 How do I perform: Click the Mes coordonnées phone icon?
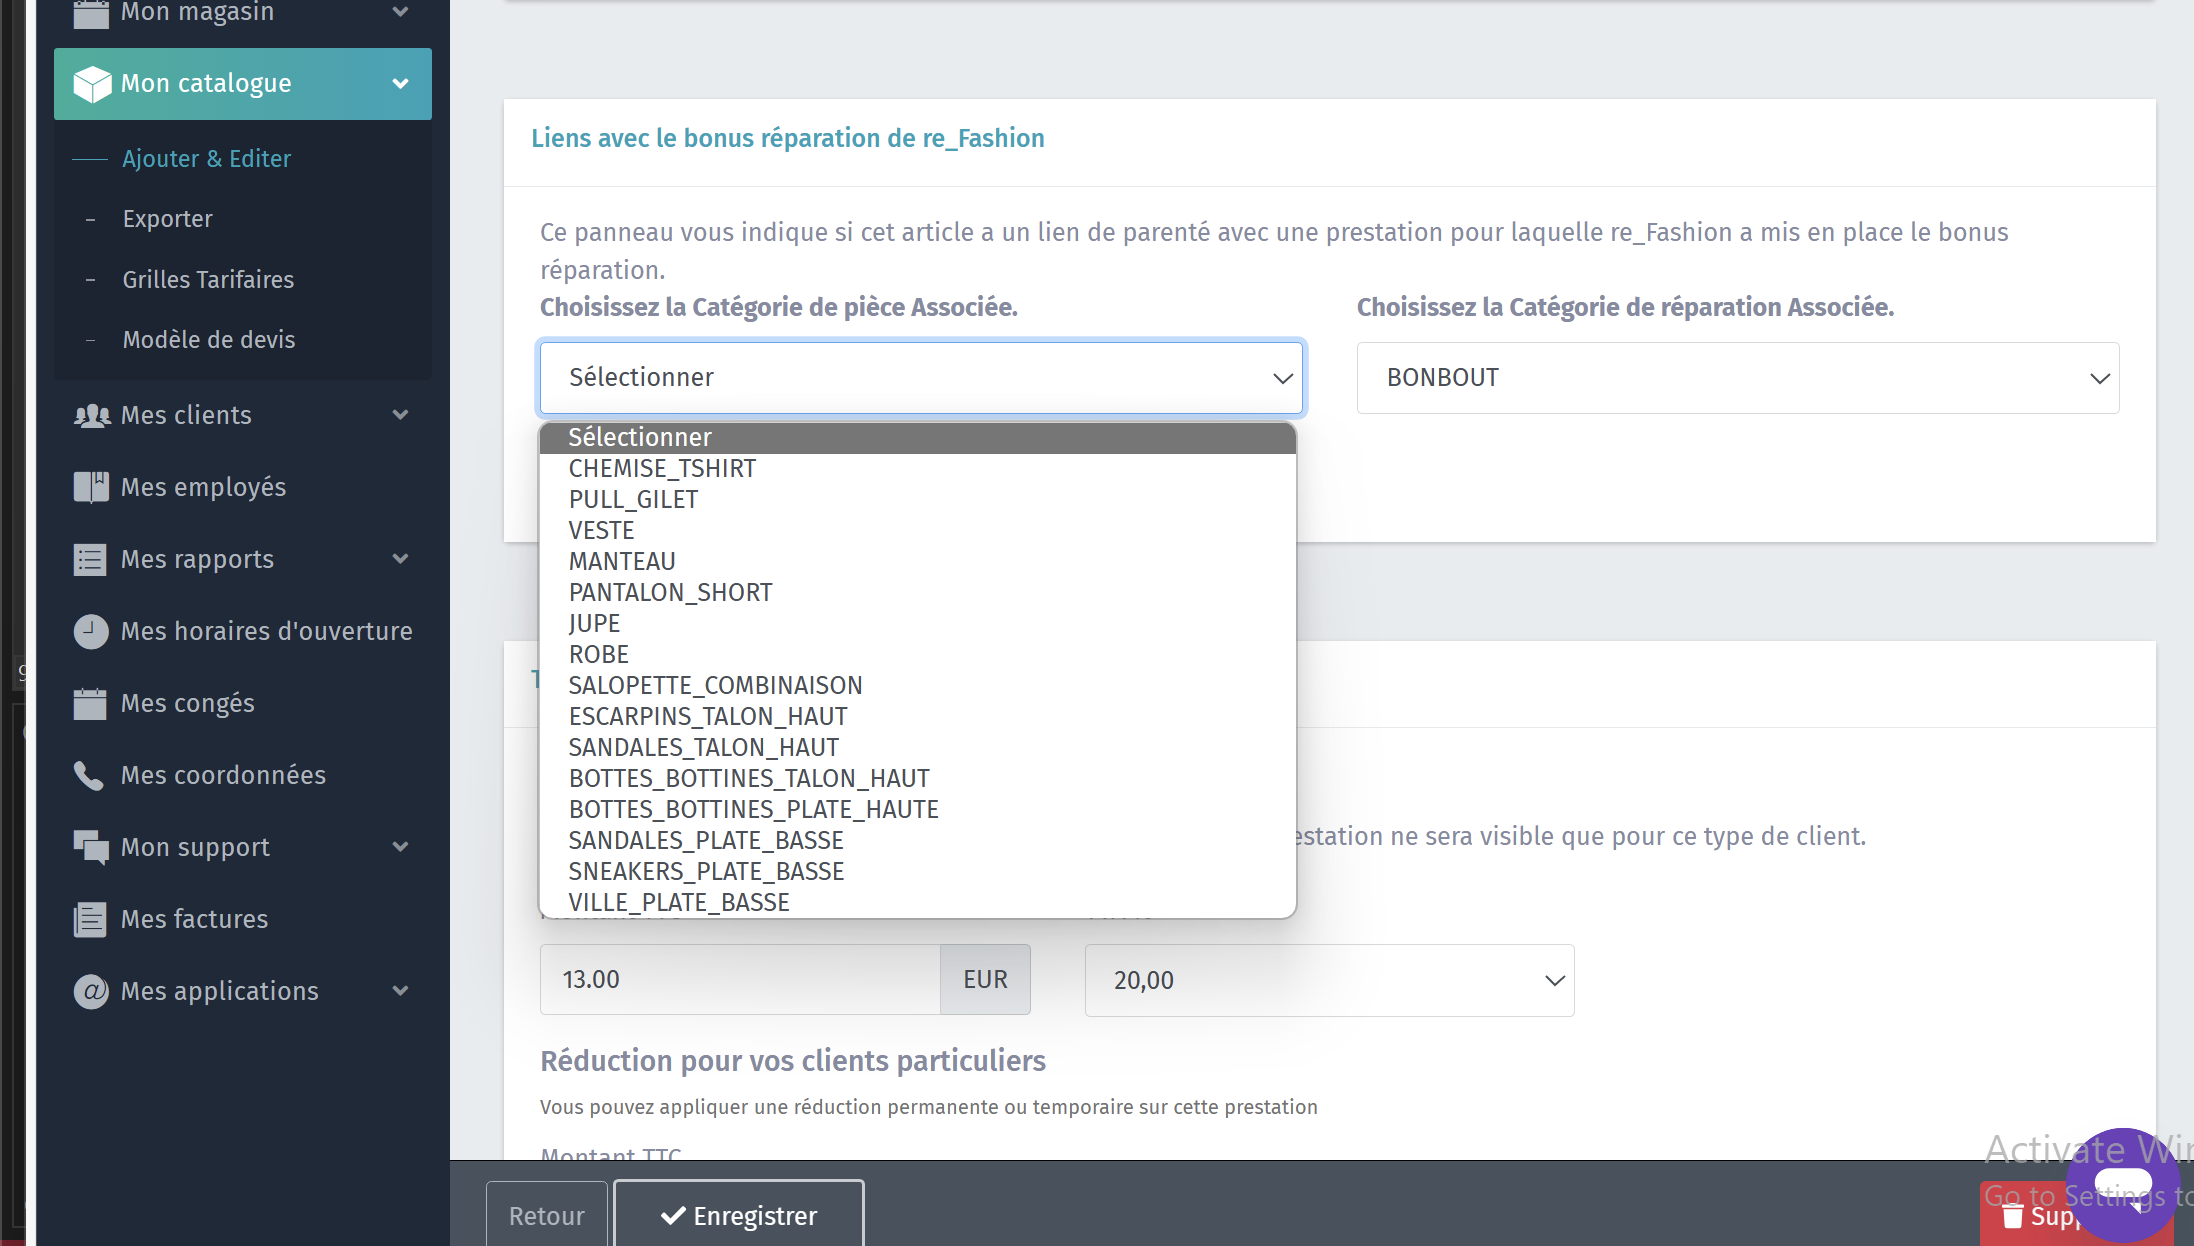tap(89, 775)
